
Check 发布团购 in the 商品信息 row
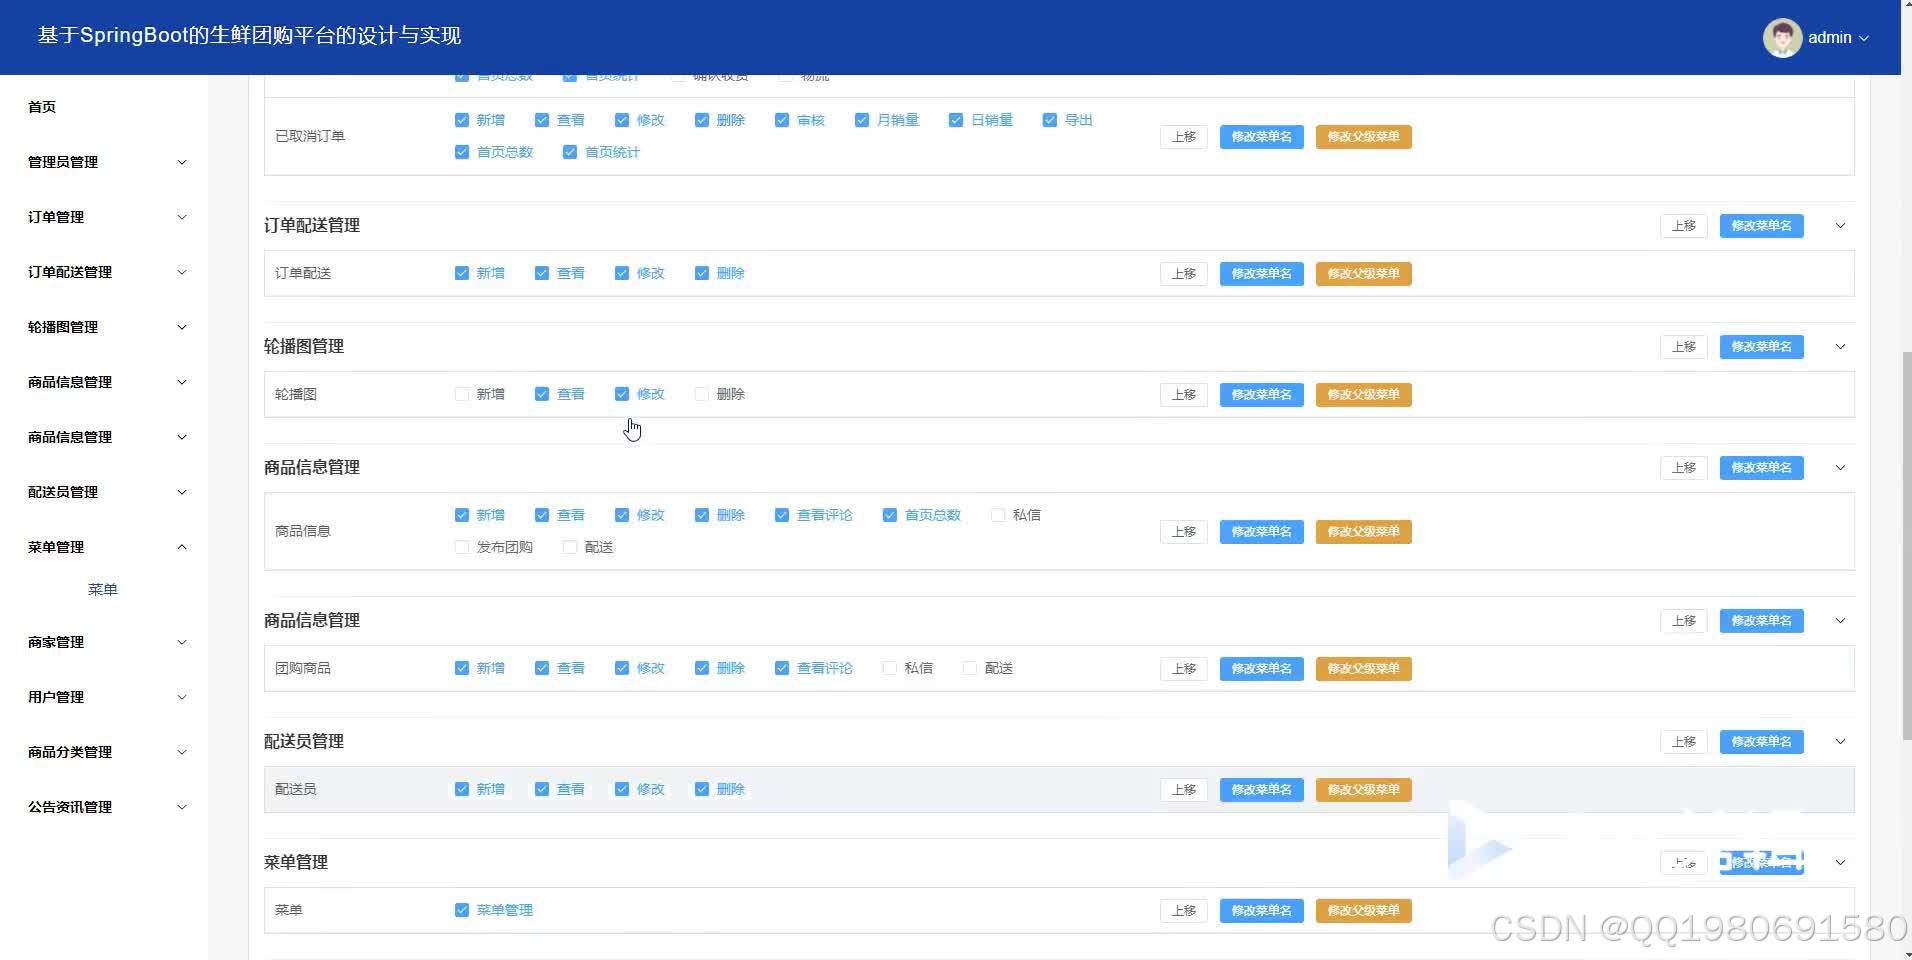(461, 547)
